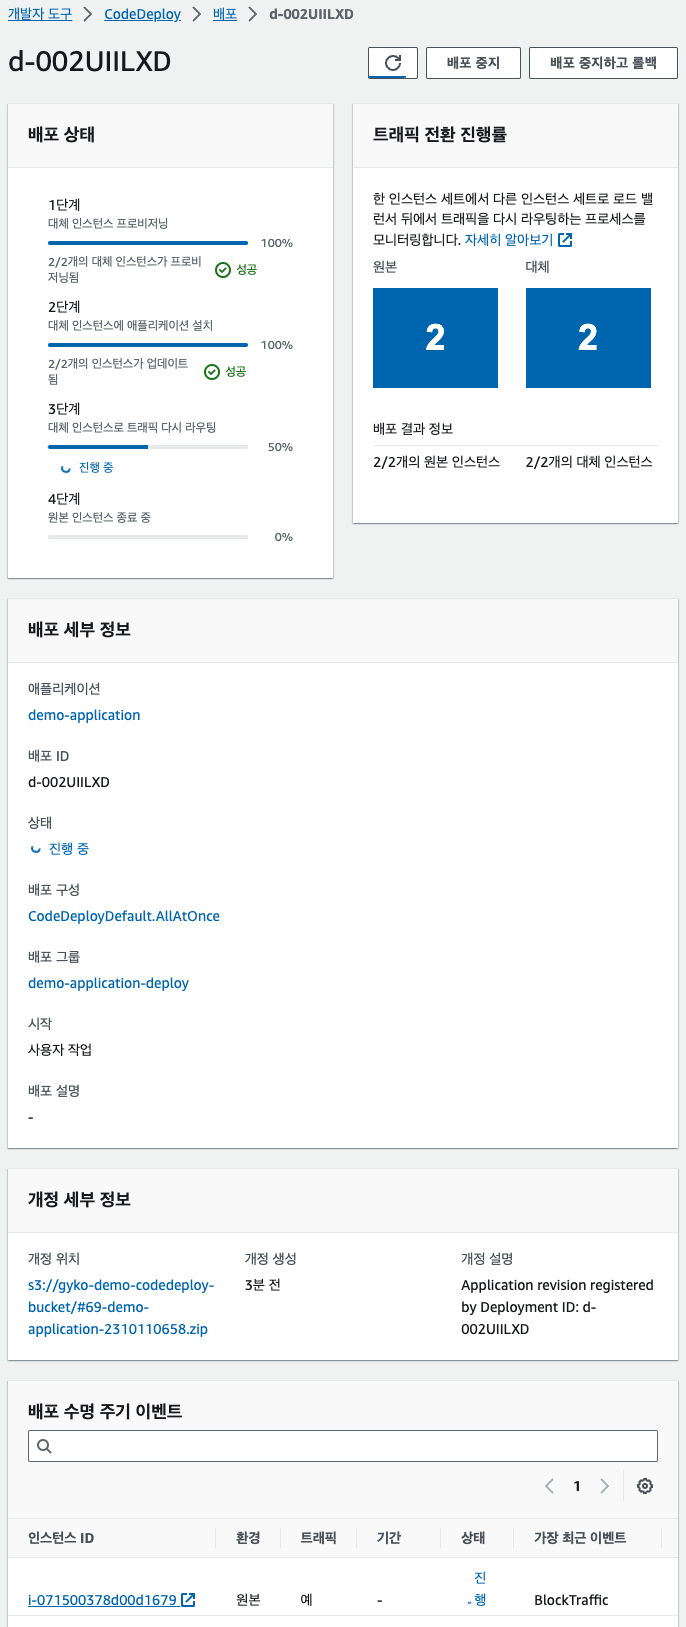Open the lifecycle events table settings gear
The width and height of the screenshot is (686, 1627).
pos(645,1486)
